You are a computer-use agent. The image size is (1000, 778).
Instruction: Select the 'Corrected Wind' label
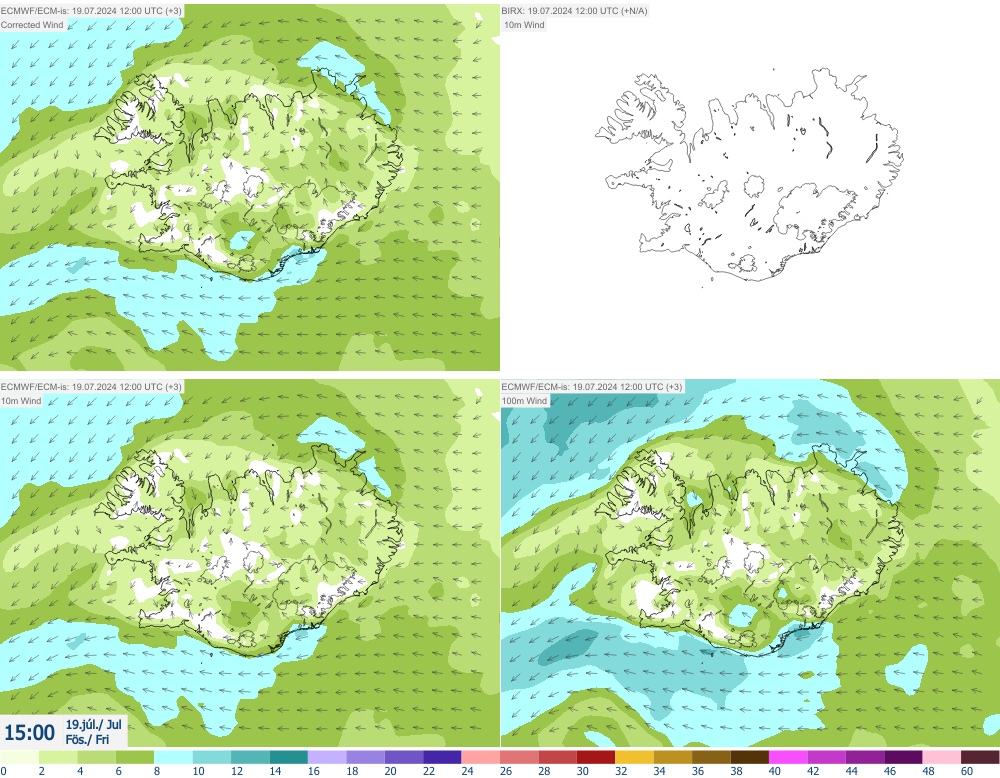32,25
